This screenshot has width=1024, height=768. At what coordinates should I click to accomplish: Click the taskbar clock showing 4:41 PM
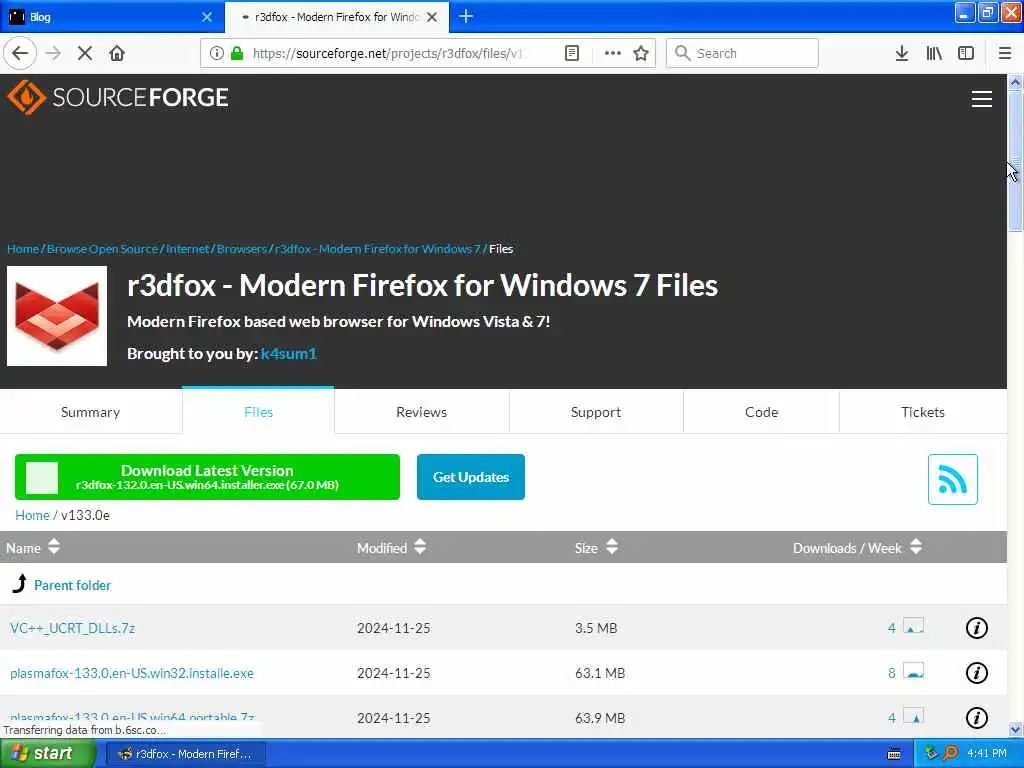coord(987,754)
